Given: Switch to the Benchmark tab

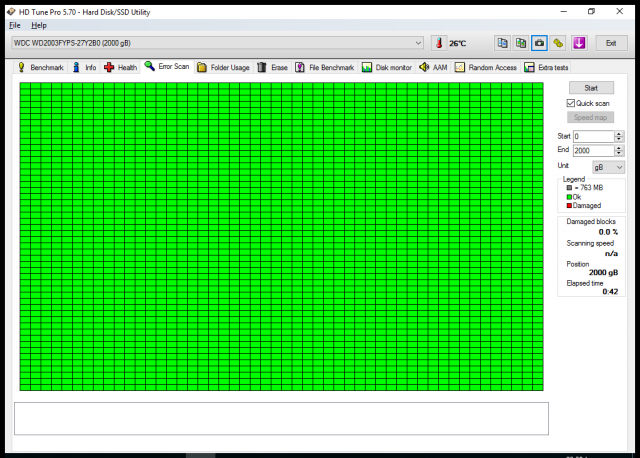Looking at the screenshot, I should pos(40,67).
